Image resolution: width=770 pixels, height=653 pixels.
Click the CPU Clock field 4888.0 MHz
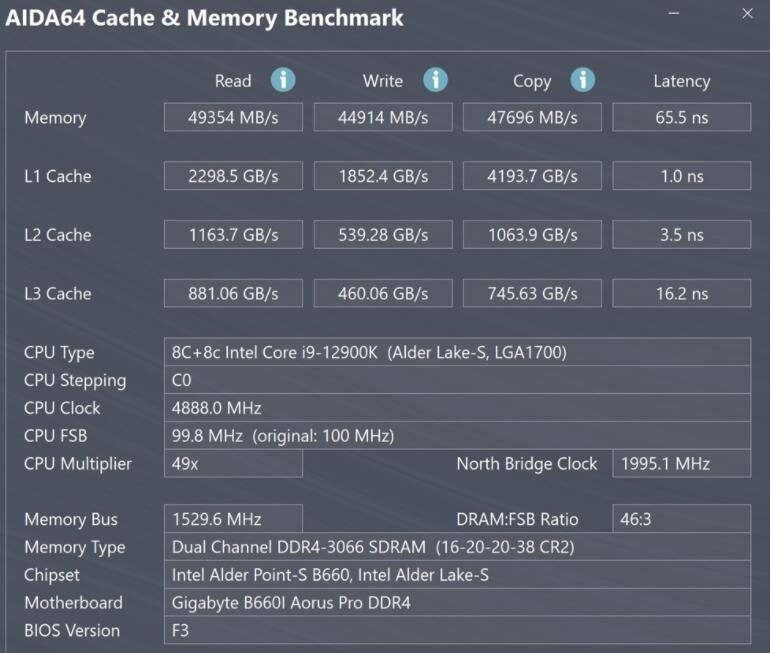[x=457, y=408]
